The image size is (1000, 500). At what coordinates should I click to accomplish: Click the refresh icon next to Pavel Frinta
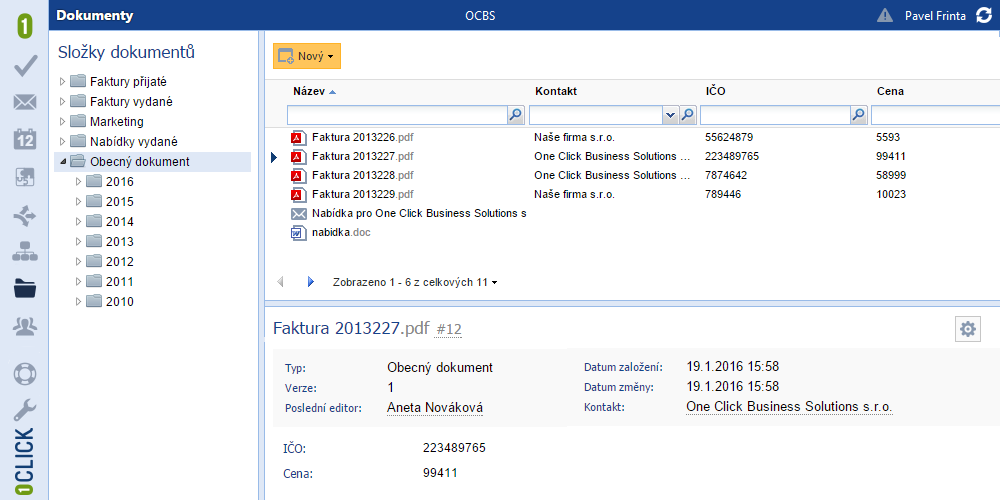pos(984,15)
